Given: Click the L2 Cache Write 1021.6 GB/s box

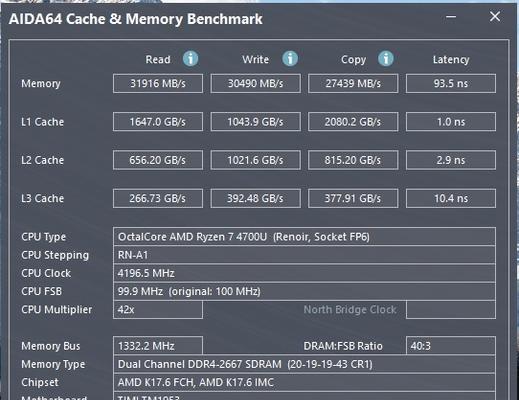Looking at the screenshot, I should (256, 160).
